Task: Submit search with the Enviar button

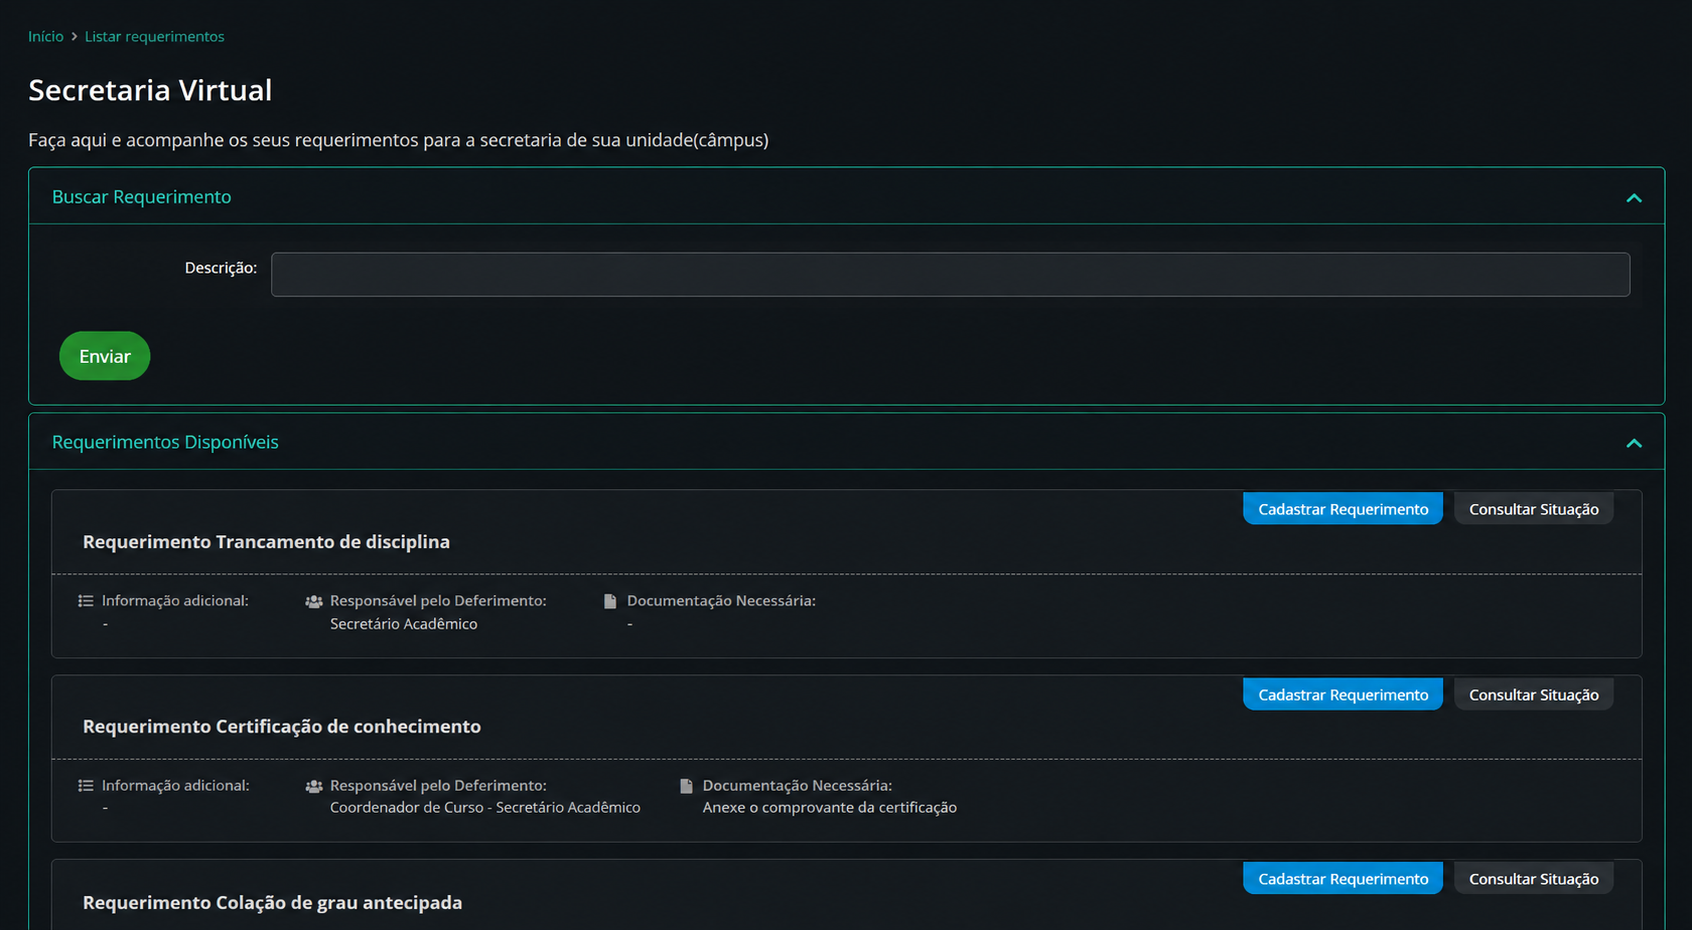Action: tap(105, 356)
